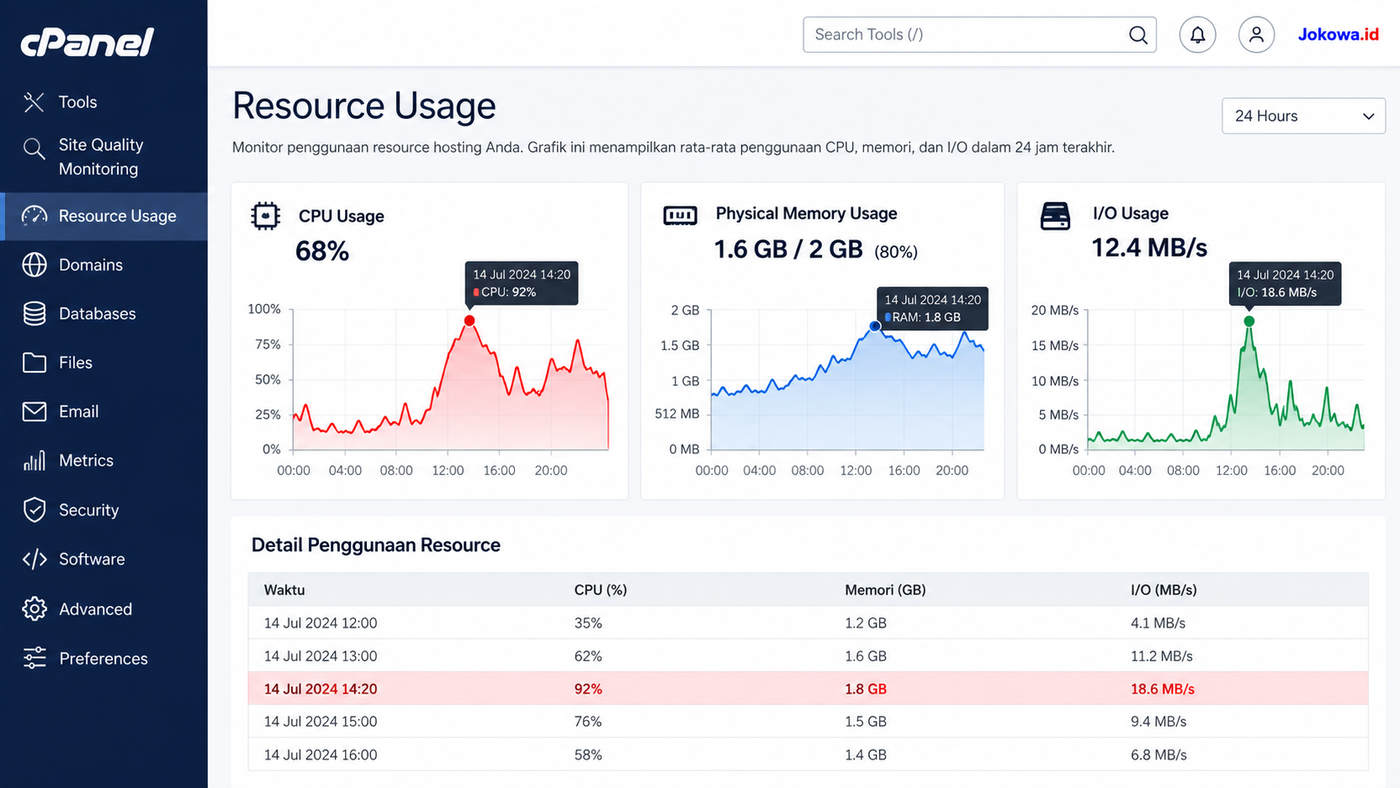Open the 24 Hours time range dropdown

[x=1303, y=116]
